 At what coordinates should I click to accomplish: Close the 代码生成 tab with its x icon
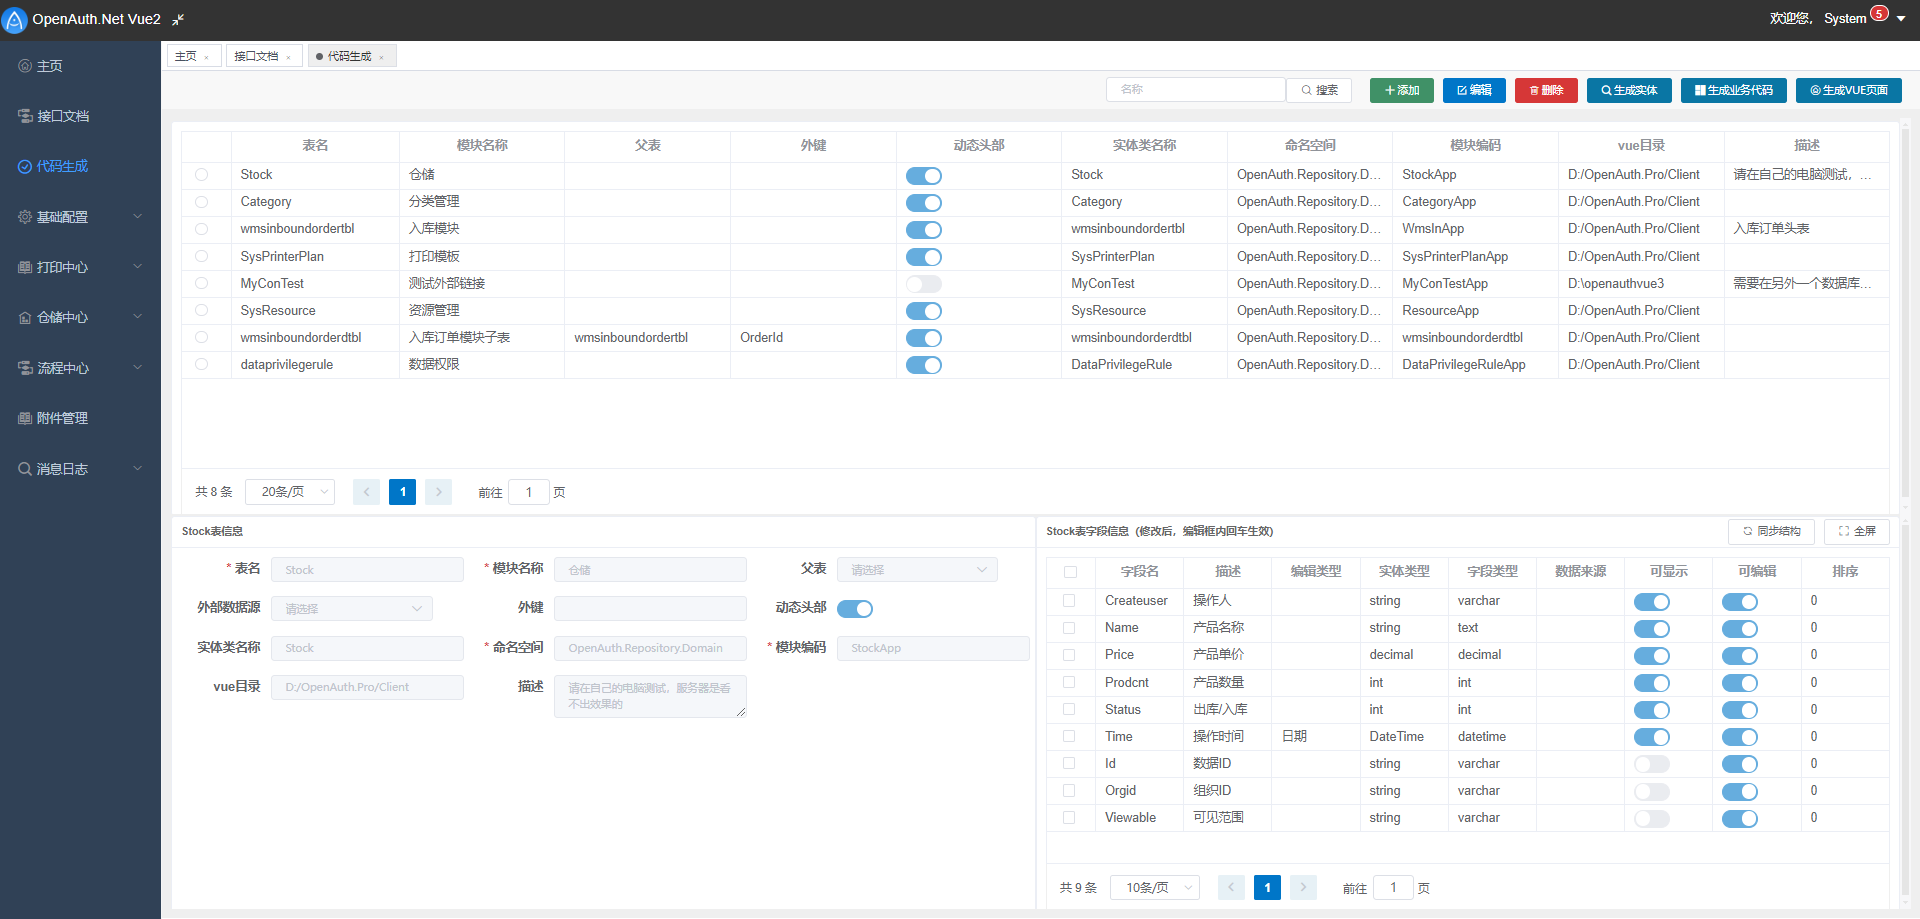382,57
